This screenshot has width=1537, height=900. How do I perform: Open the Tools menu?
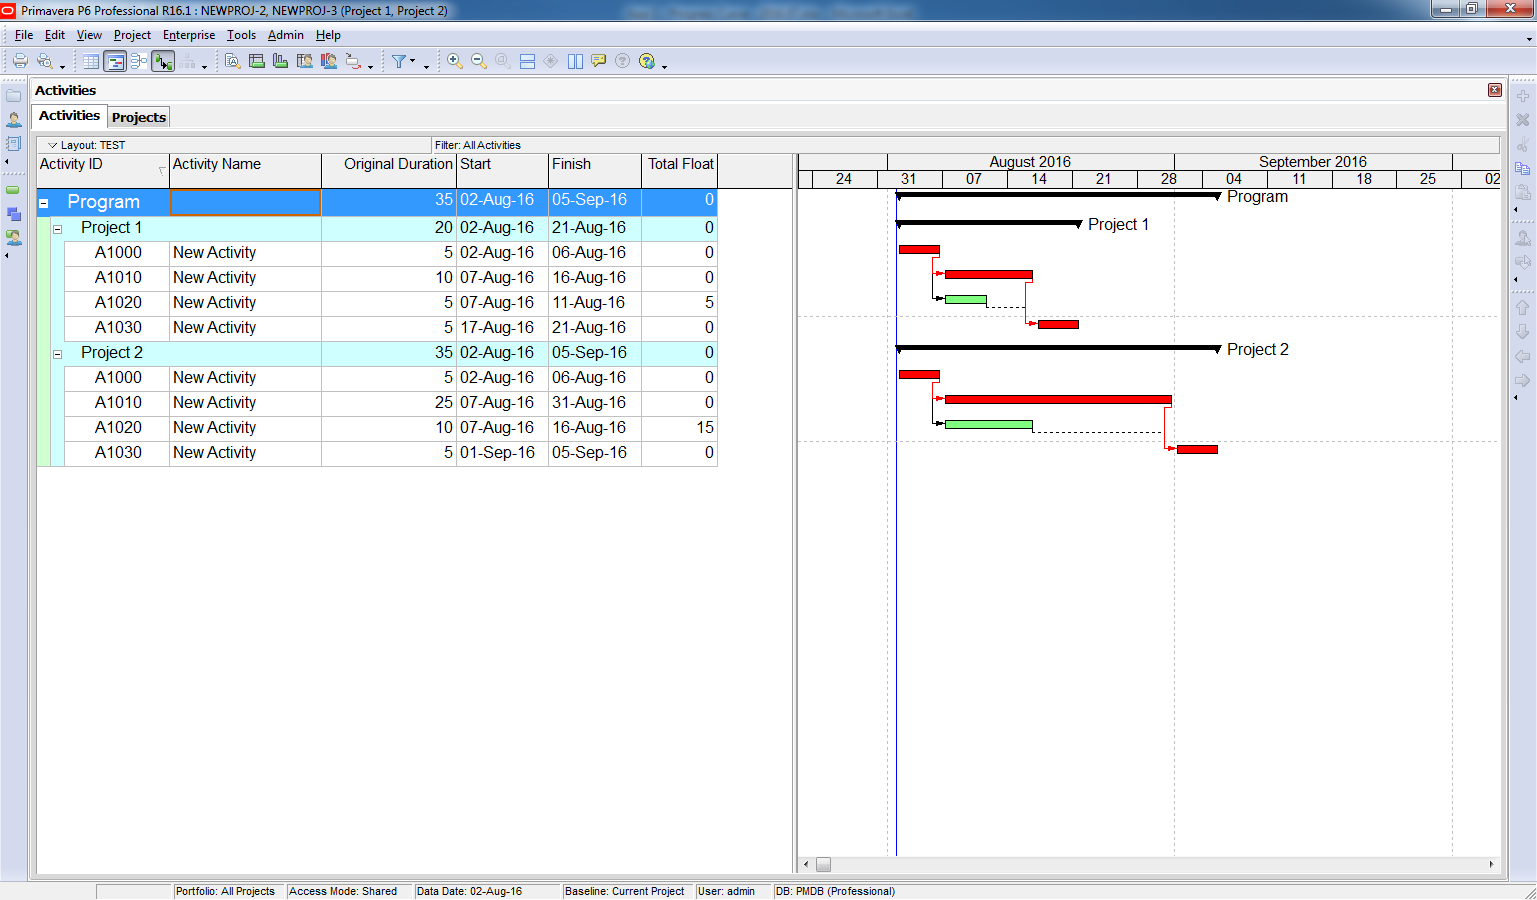coord(241,35)
